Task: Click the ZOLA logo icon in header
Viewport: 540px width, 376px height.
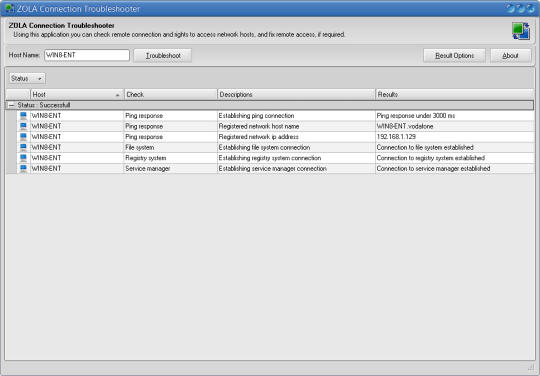Action: [x=520, y=31]
